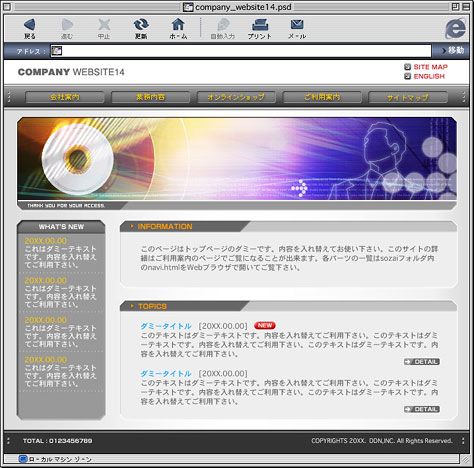474x468 pixels.
Task: Open the ENGLISH link
Action: click(x=429, y=76)
